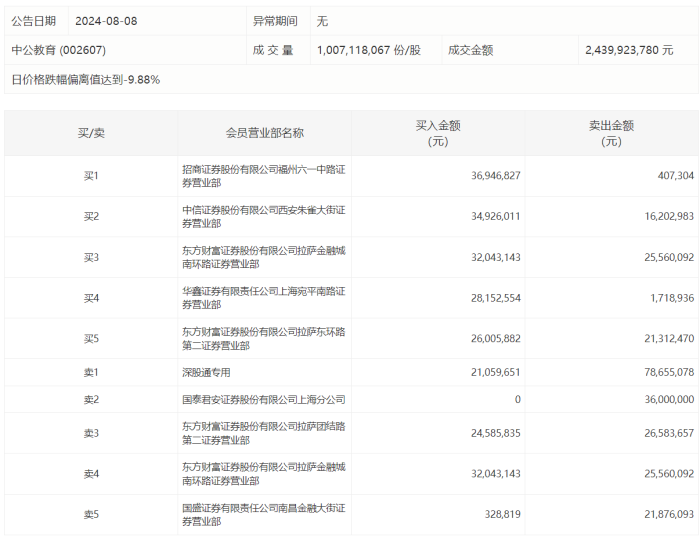This screenshot has width=700, height=537.
Task: Click the 会员营业部名称 column header
Action: 264,133
